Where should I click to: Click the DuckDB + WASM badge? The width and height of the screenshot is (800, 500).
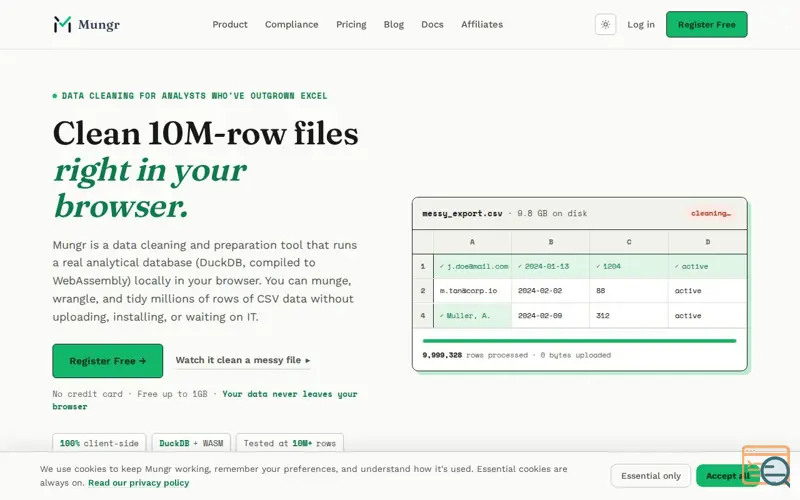[191, 443]
